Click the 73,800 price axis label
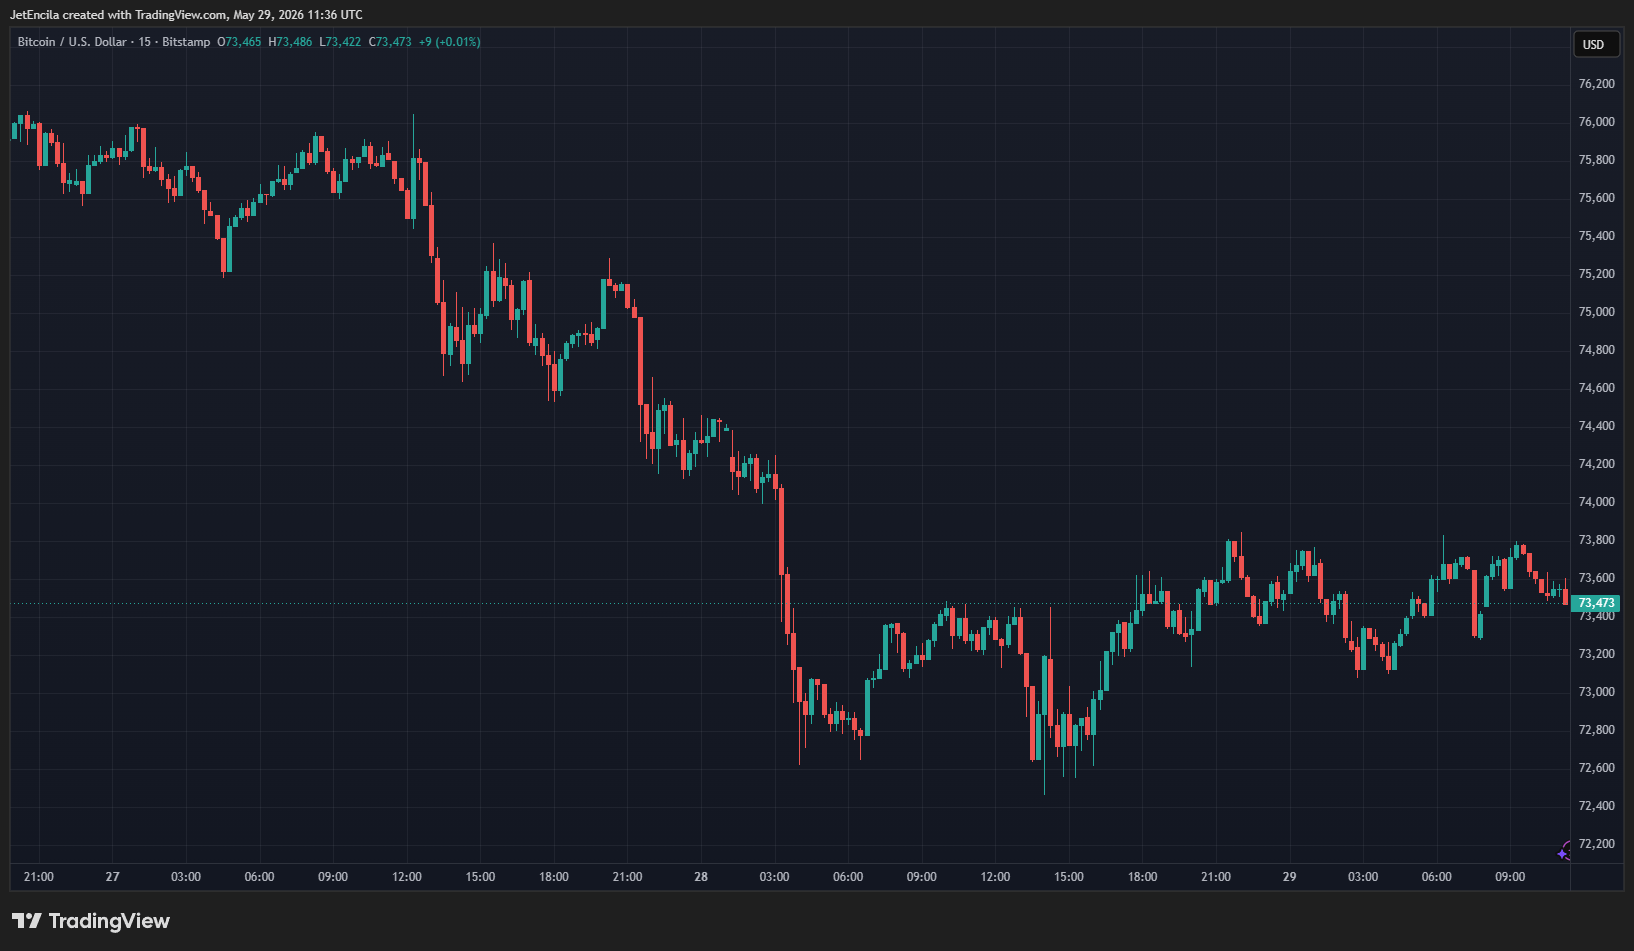This screenshot has width=1634, height=951. 1596,540
